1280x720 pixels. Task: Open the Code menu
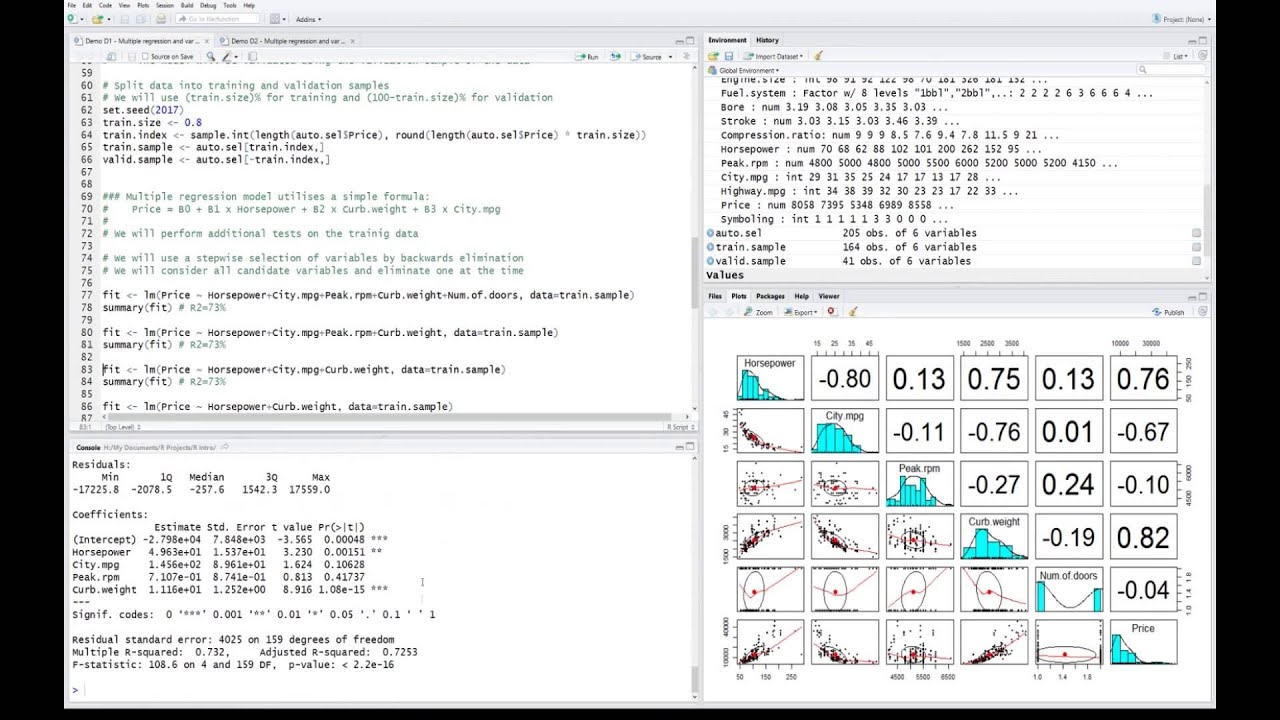pos(105,5)
